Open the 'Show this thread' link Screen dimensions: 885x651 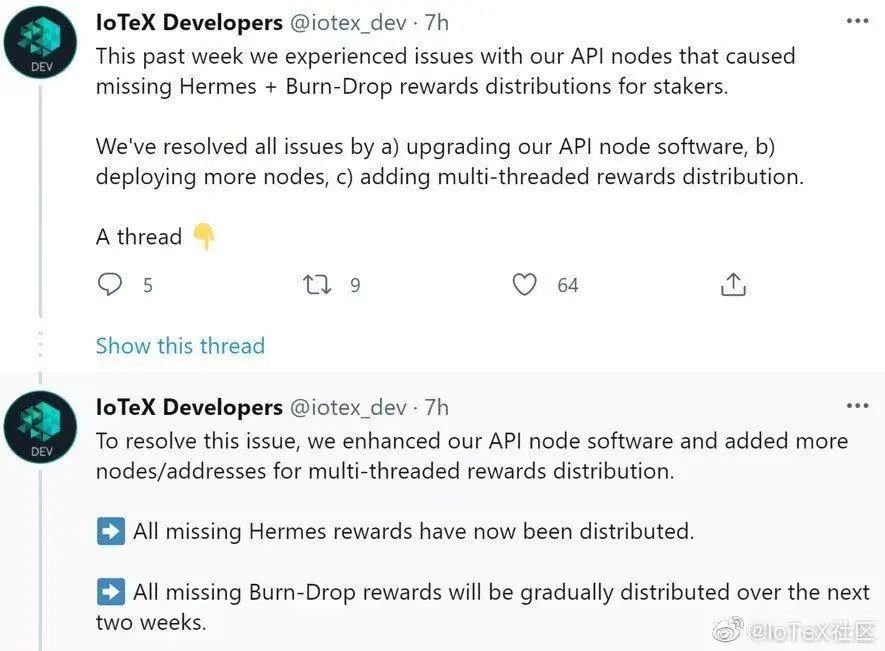(x=180, y=346)
